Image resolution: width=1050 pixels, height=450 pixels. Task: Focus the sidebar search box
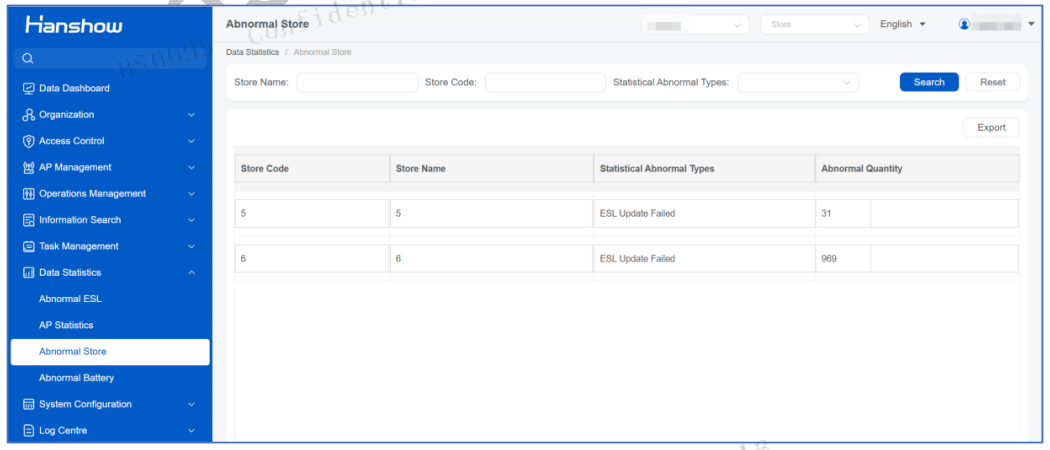[x=110, y=58]
